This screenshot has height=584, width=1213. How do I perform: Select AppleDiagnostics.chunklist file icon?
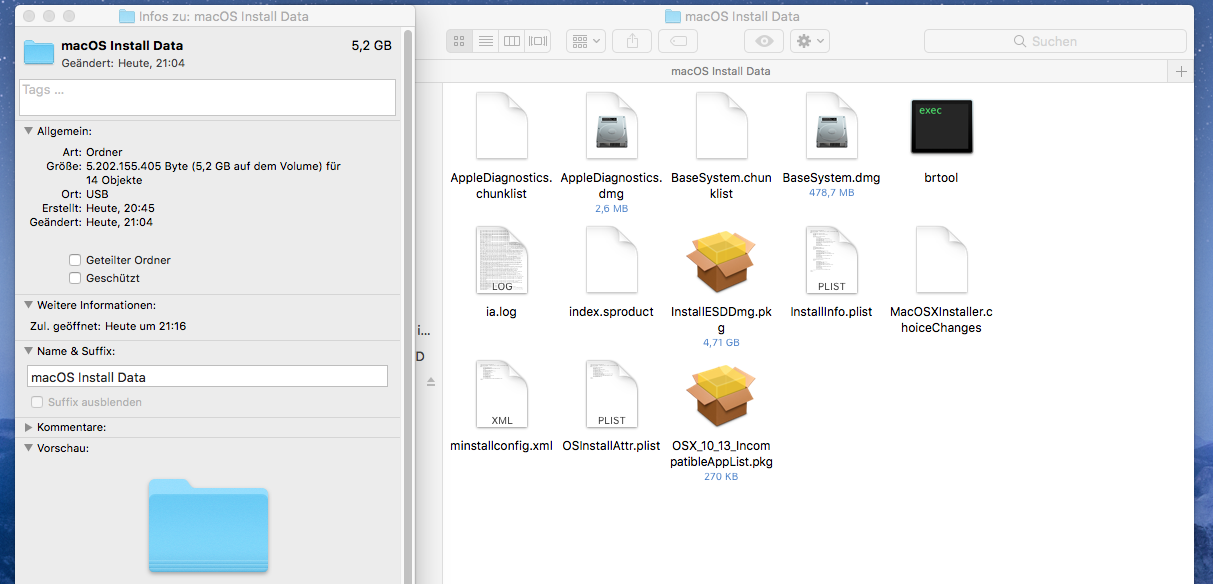point(501,127)
